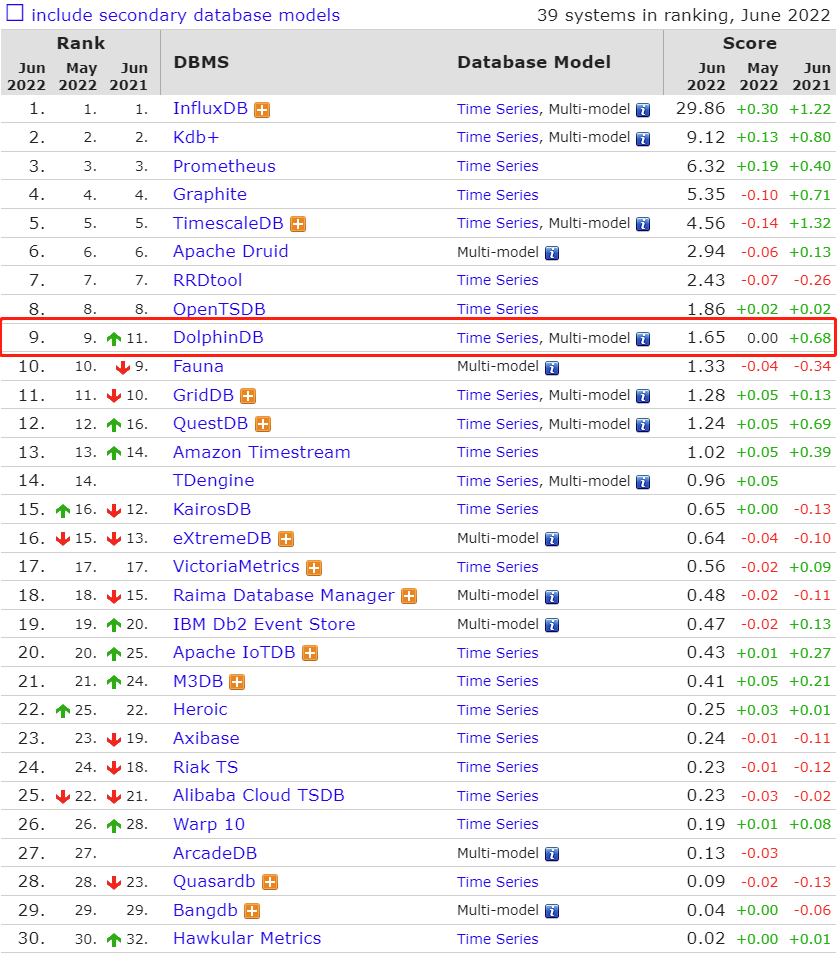
Task: Open the Axibase link
Action: [206, 738]
